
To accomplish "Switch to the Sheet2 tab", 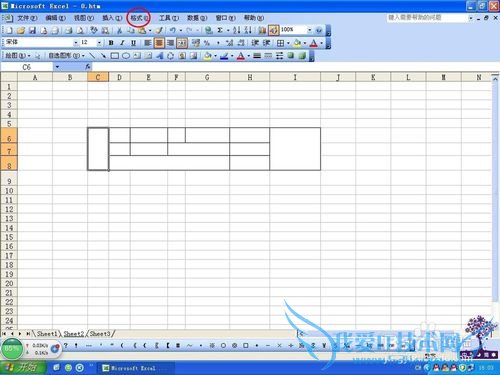I will [74, 333].
